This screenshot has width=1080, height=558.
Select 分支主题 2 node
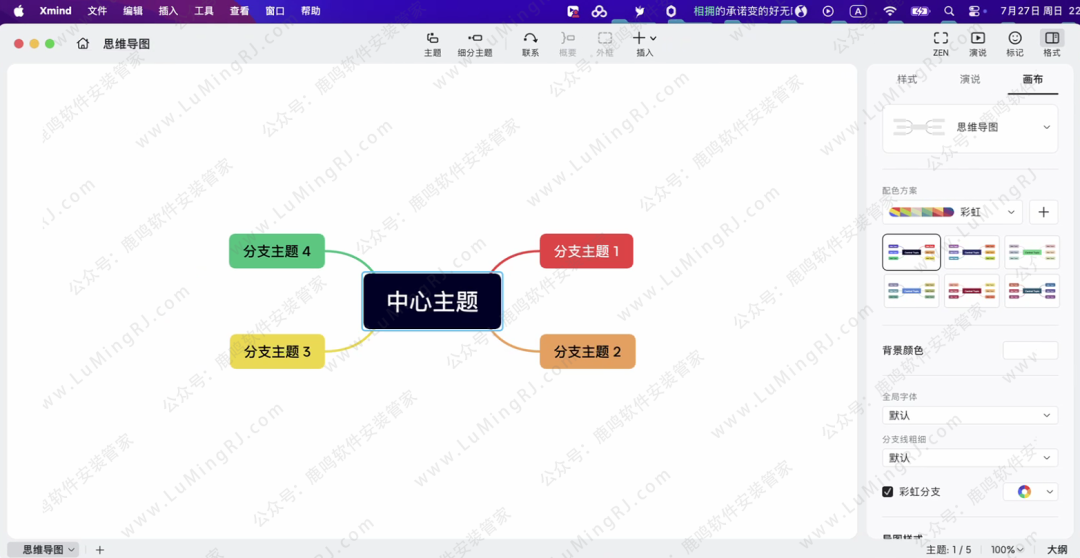pos(588,351)
